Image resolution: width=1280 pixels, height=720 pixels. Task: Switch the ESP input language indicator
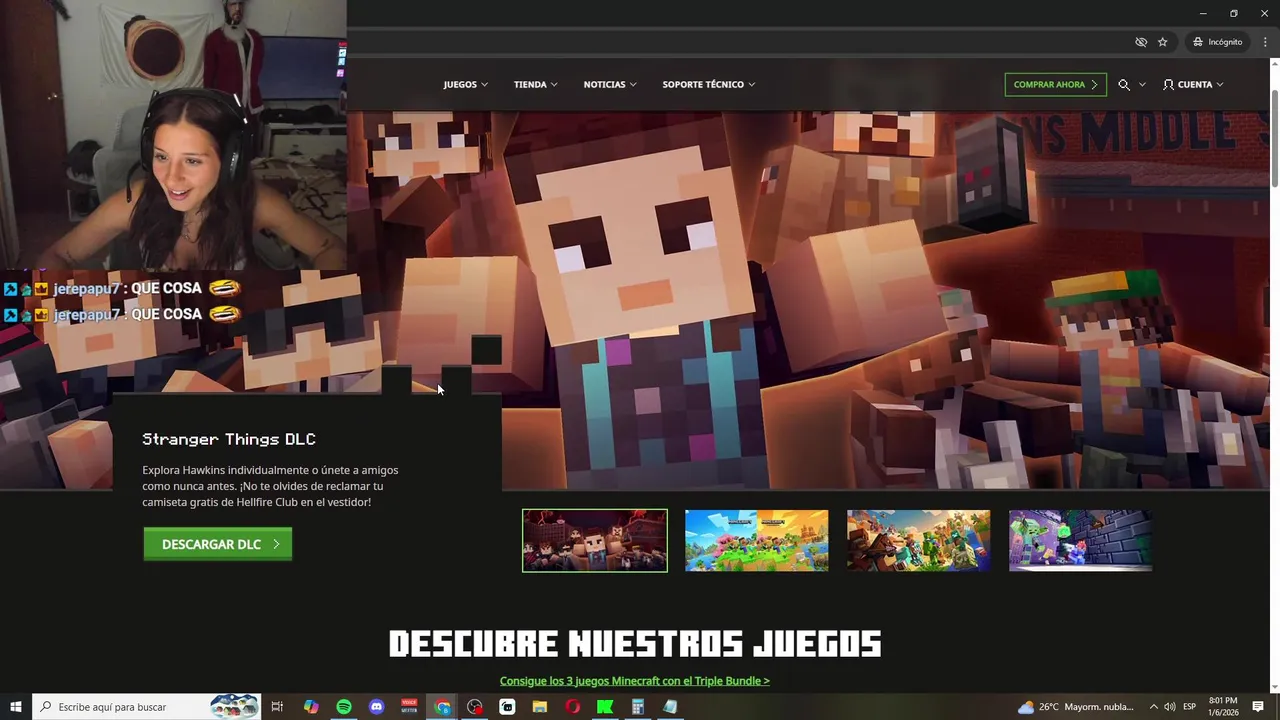pos(1190,707)
